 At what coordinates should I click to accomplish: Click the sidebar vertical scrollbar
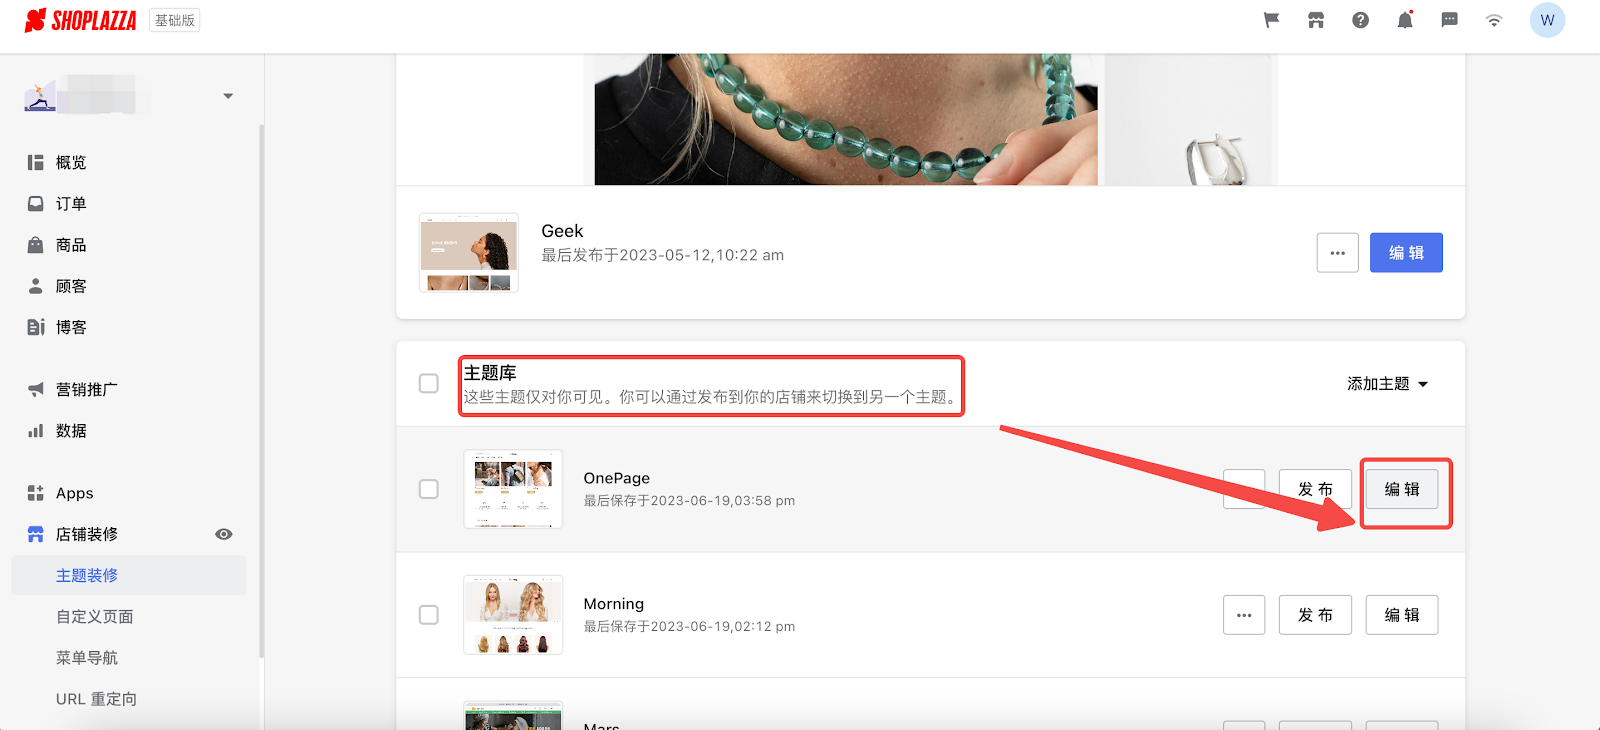pyautogui.click(x=261, y=390)
